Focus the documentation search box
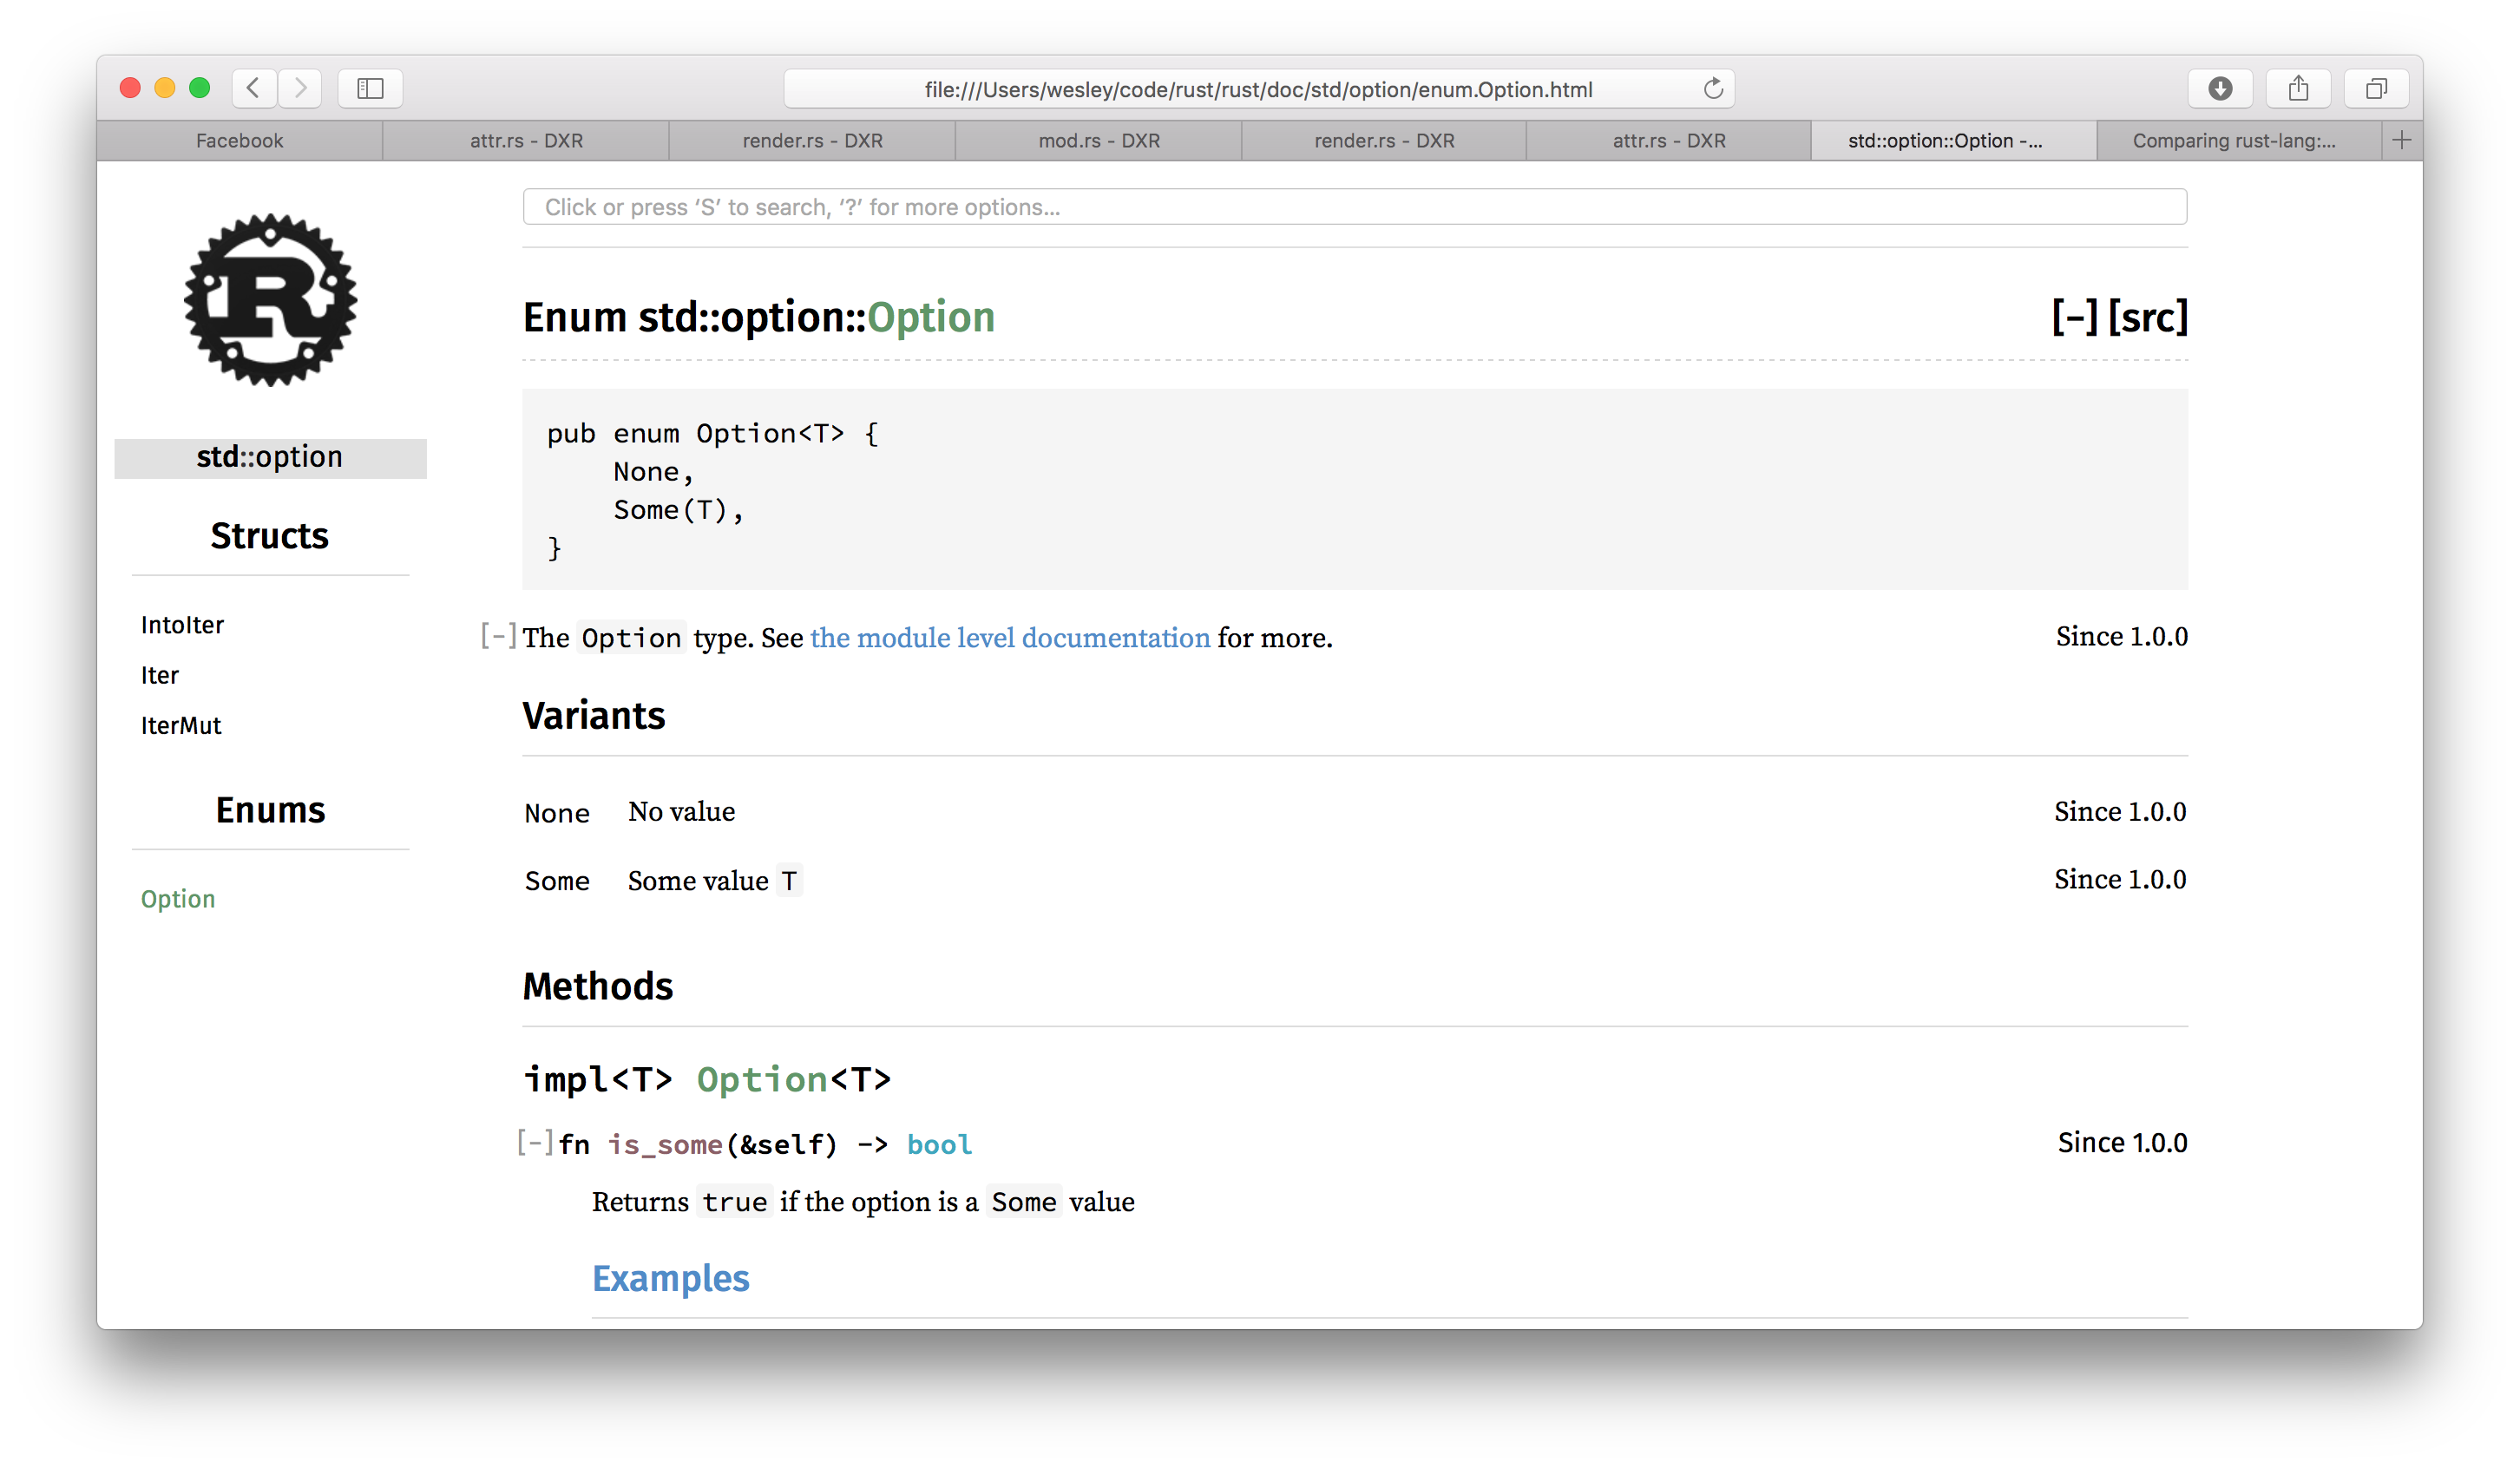This screenshot has width=2520, height=1468. (1354, 207)
